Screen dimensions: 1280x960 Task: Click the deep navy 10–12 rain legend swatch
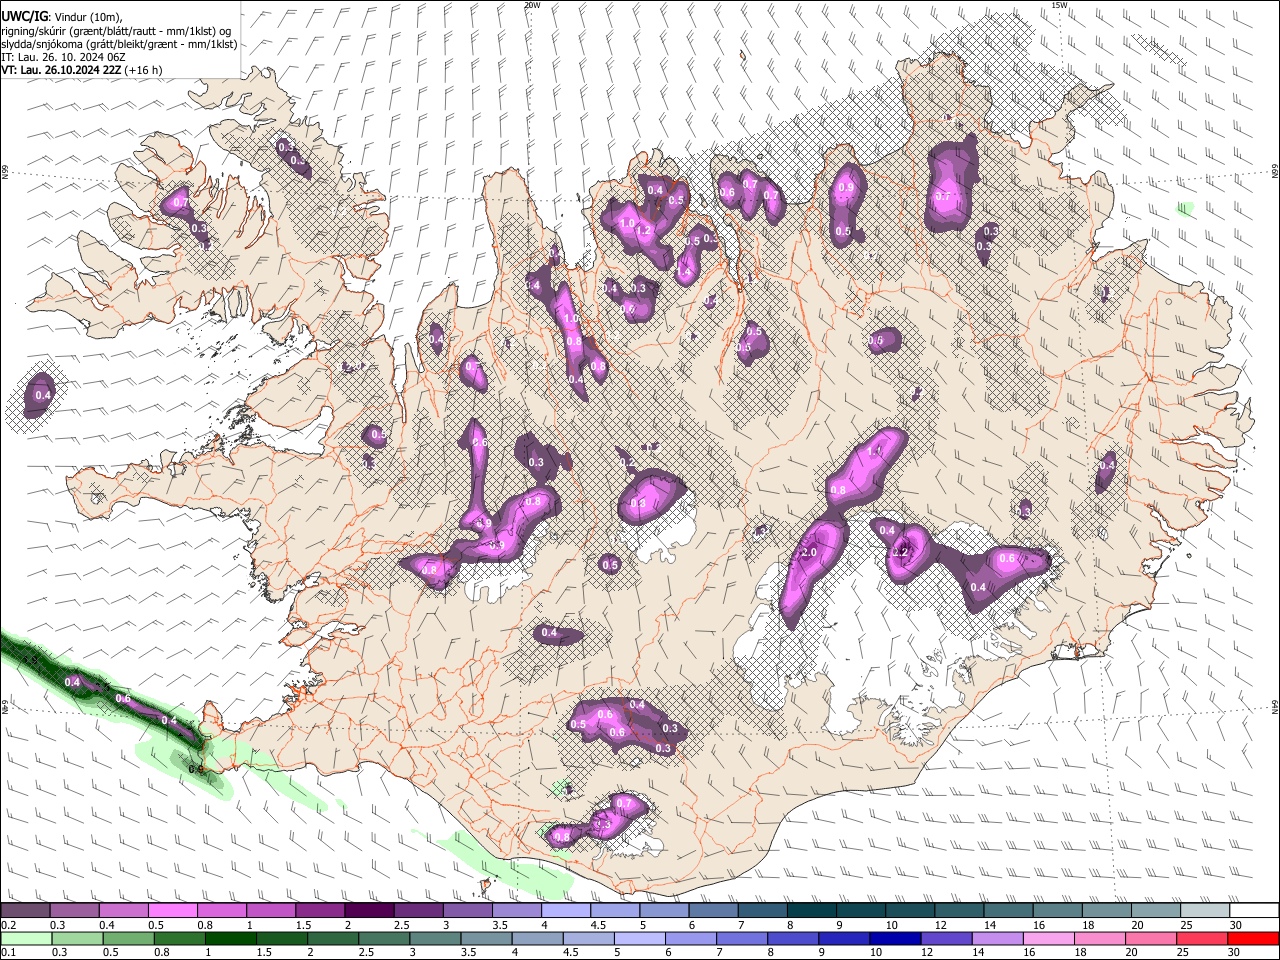[895, 938]
